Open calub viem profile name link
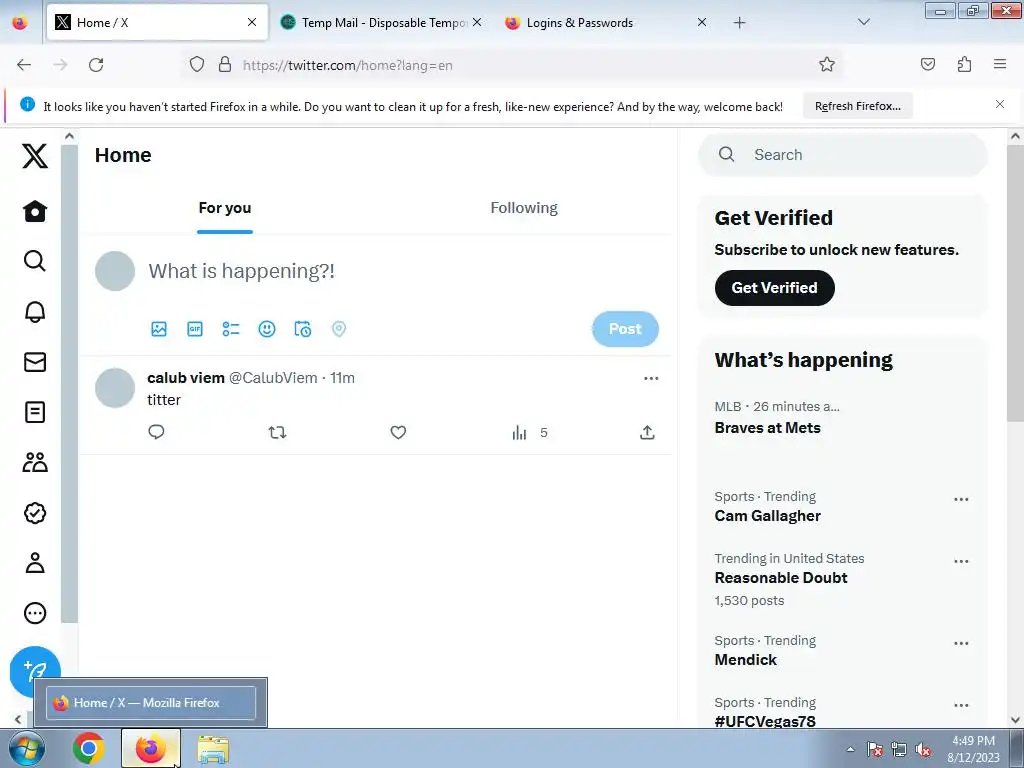Viewport: 1024px width, 768px height. [x=185, y=377]
